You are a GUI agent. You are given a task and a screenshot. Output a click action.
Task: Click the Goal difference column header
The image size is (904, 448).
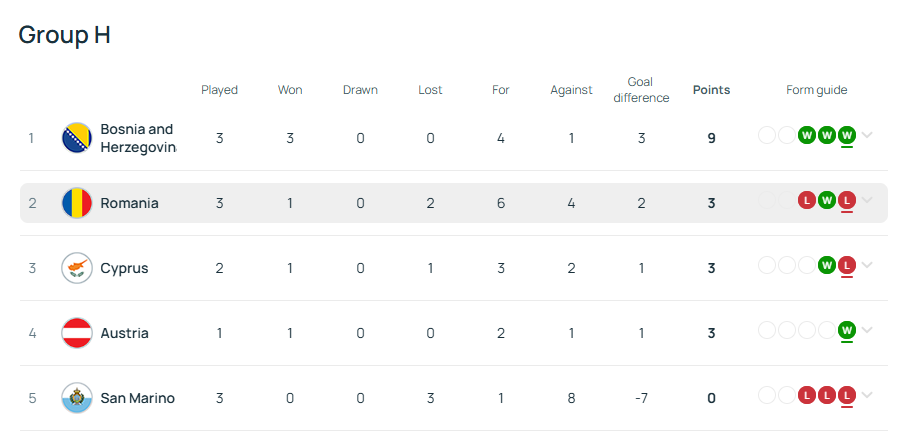(x=641, y=90)
